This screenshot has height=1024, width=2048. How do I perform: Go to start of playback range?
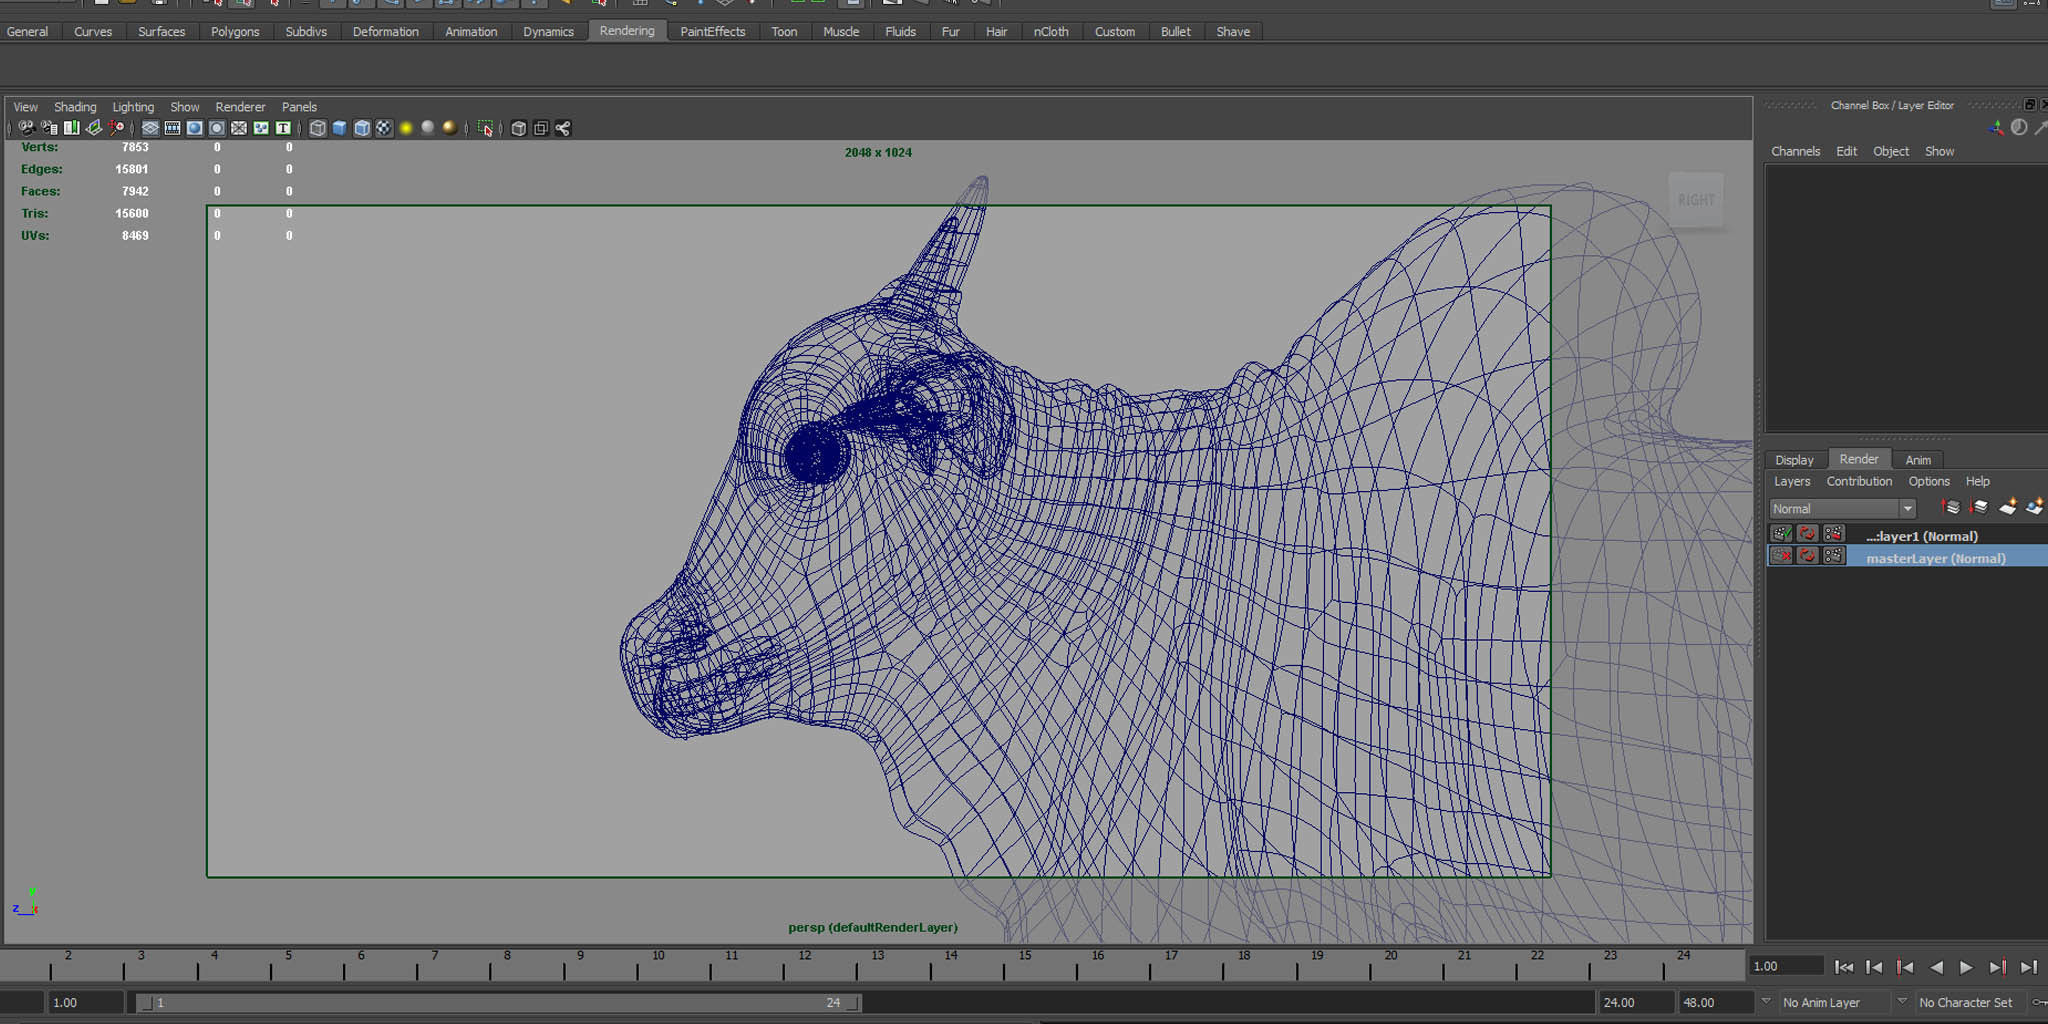[1844, 967]
